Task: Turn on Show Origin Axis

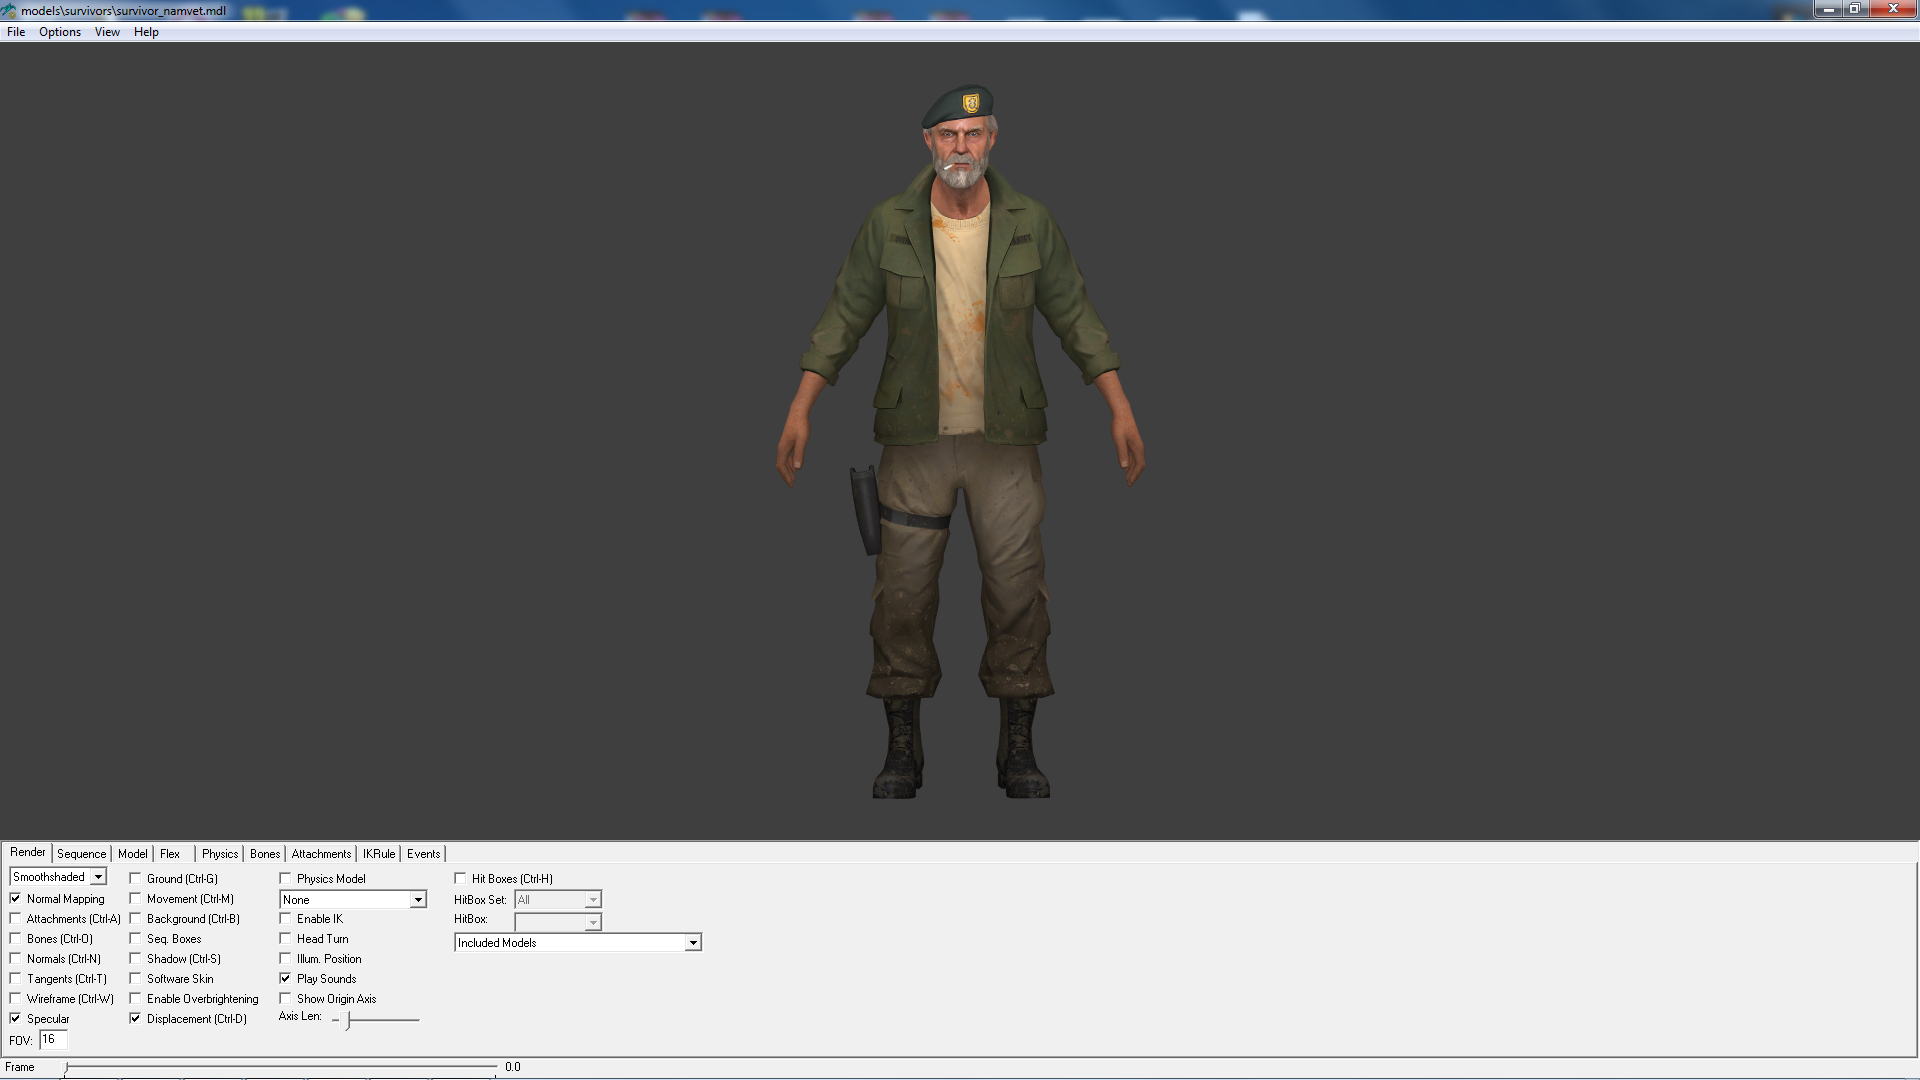Action: click(x=286, y=999)
